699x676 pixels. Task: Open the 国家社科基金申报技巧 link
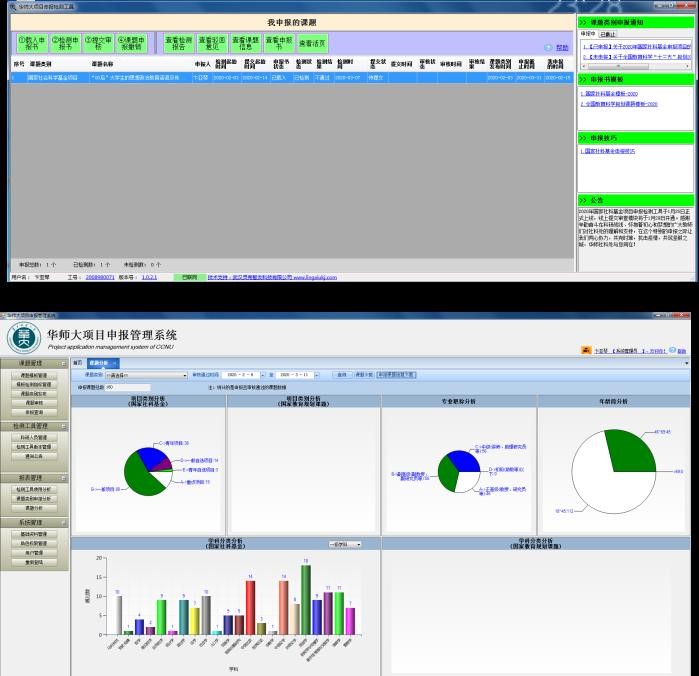pyautogui.click(x=607, y=151)
